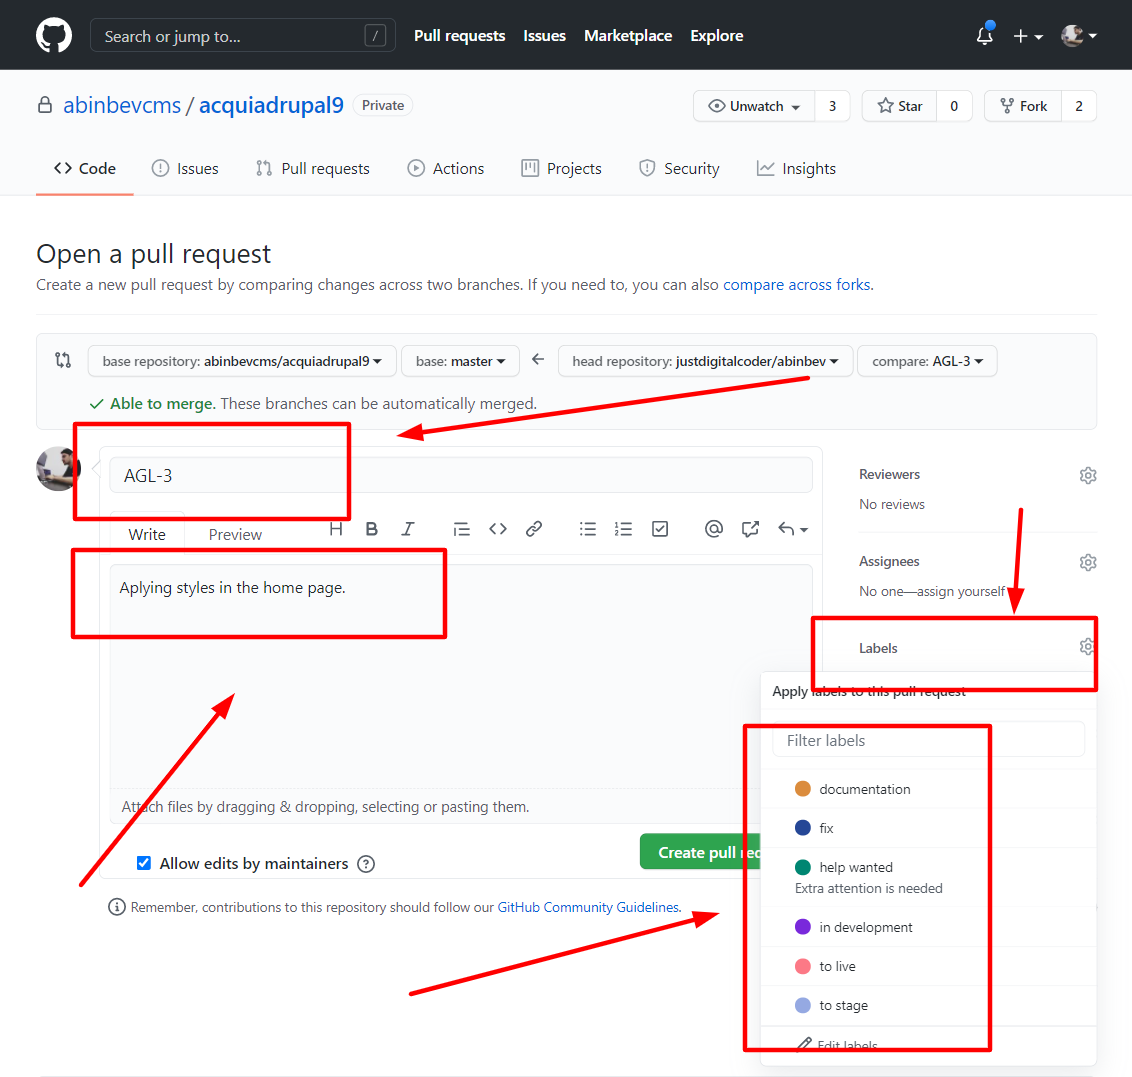Open GitHub home via Octocat logo
The image size is (1132, 1077).
point(54,35)
